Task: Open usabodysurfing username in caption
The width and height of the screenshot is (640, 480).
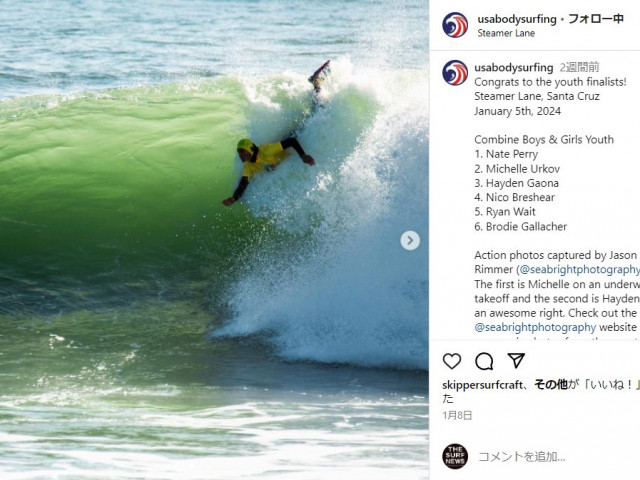Action: pyautogui.click(x=513, y=67)
